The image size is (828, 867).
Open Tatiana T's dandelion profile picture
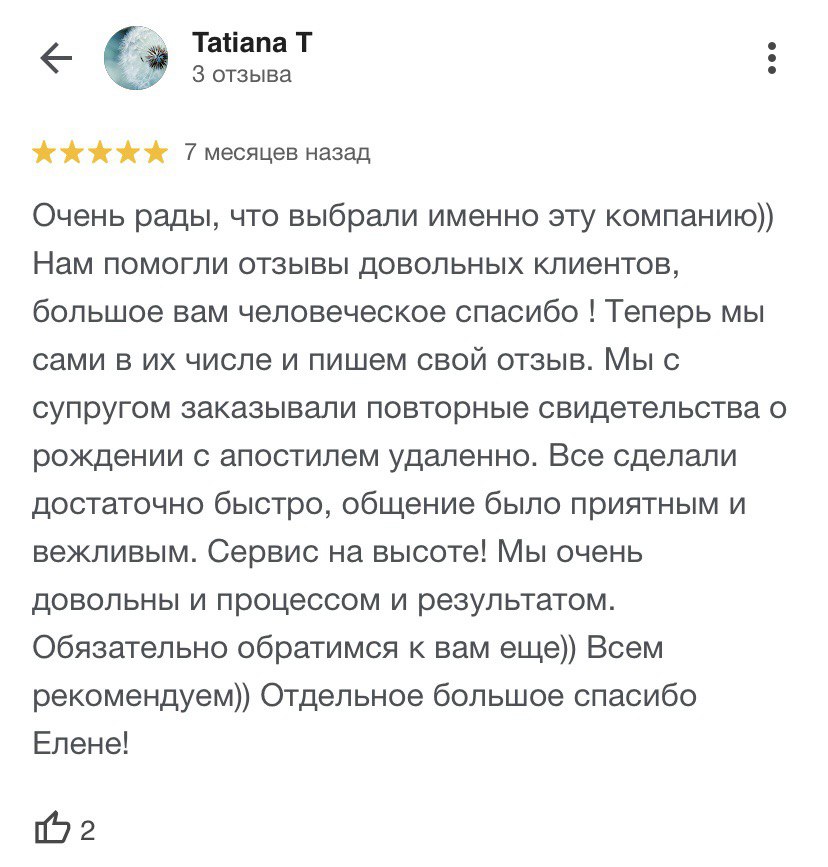pyautogui.click(x=136, y=58)
